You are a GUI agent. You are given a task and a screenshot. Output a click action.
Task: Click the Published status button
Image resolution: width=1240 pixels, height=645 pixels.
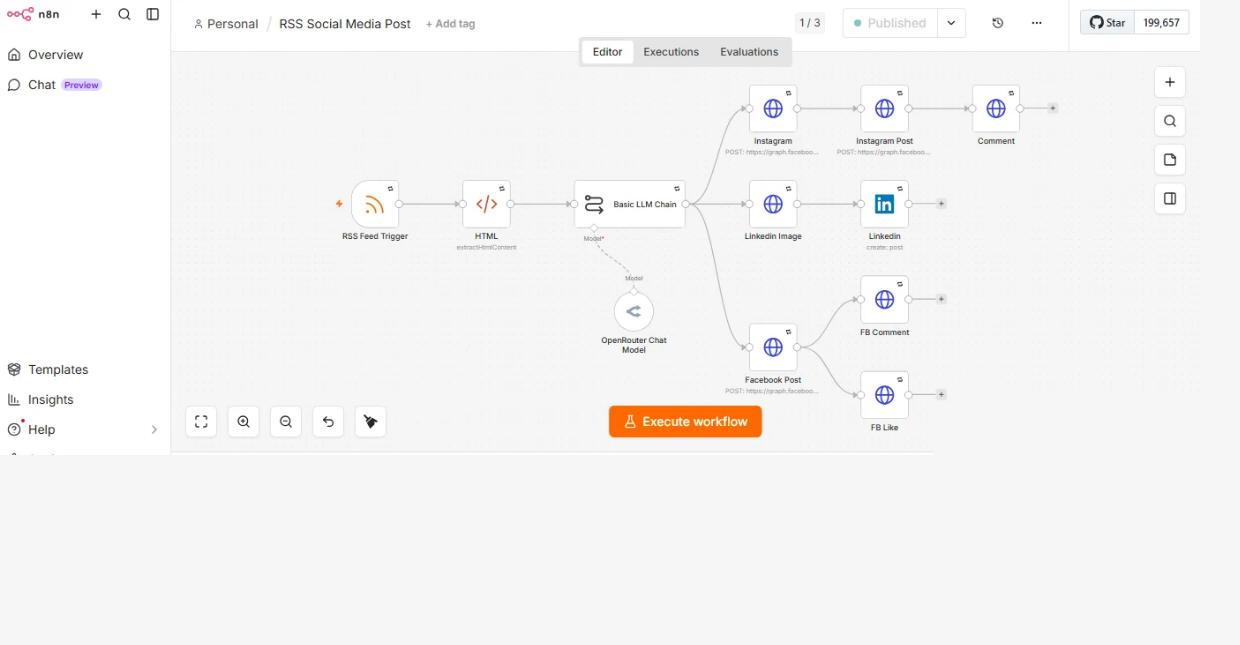[890, 23]
